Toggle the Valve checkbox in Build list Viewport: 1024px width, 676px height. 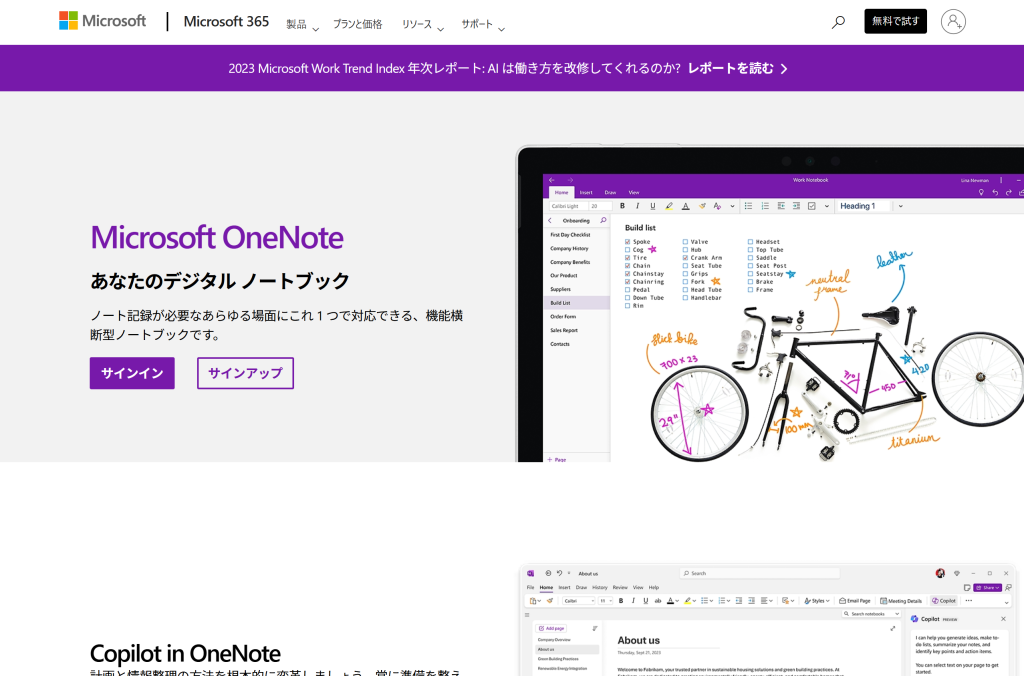(685, 242)
